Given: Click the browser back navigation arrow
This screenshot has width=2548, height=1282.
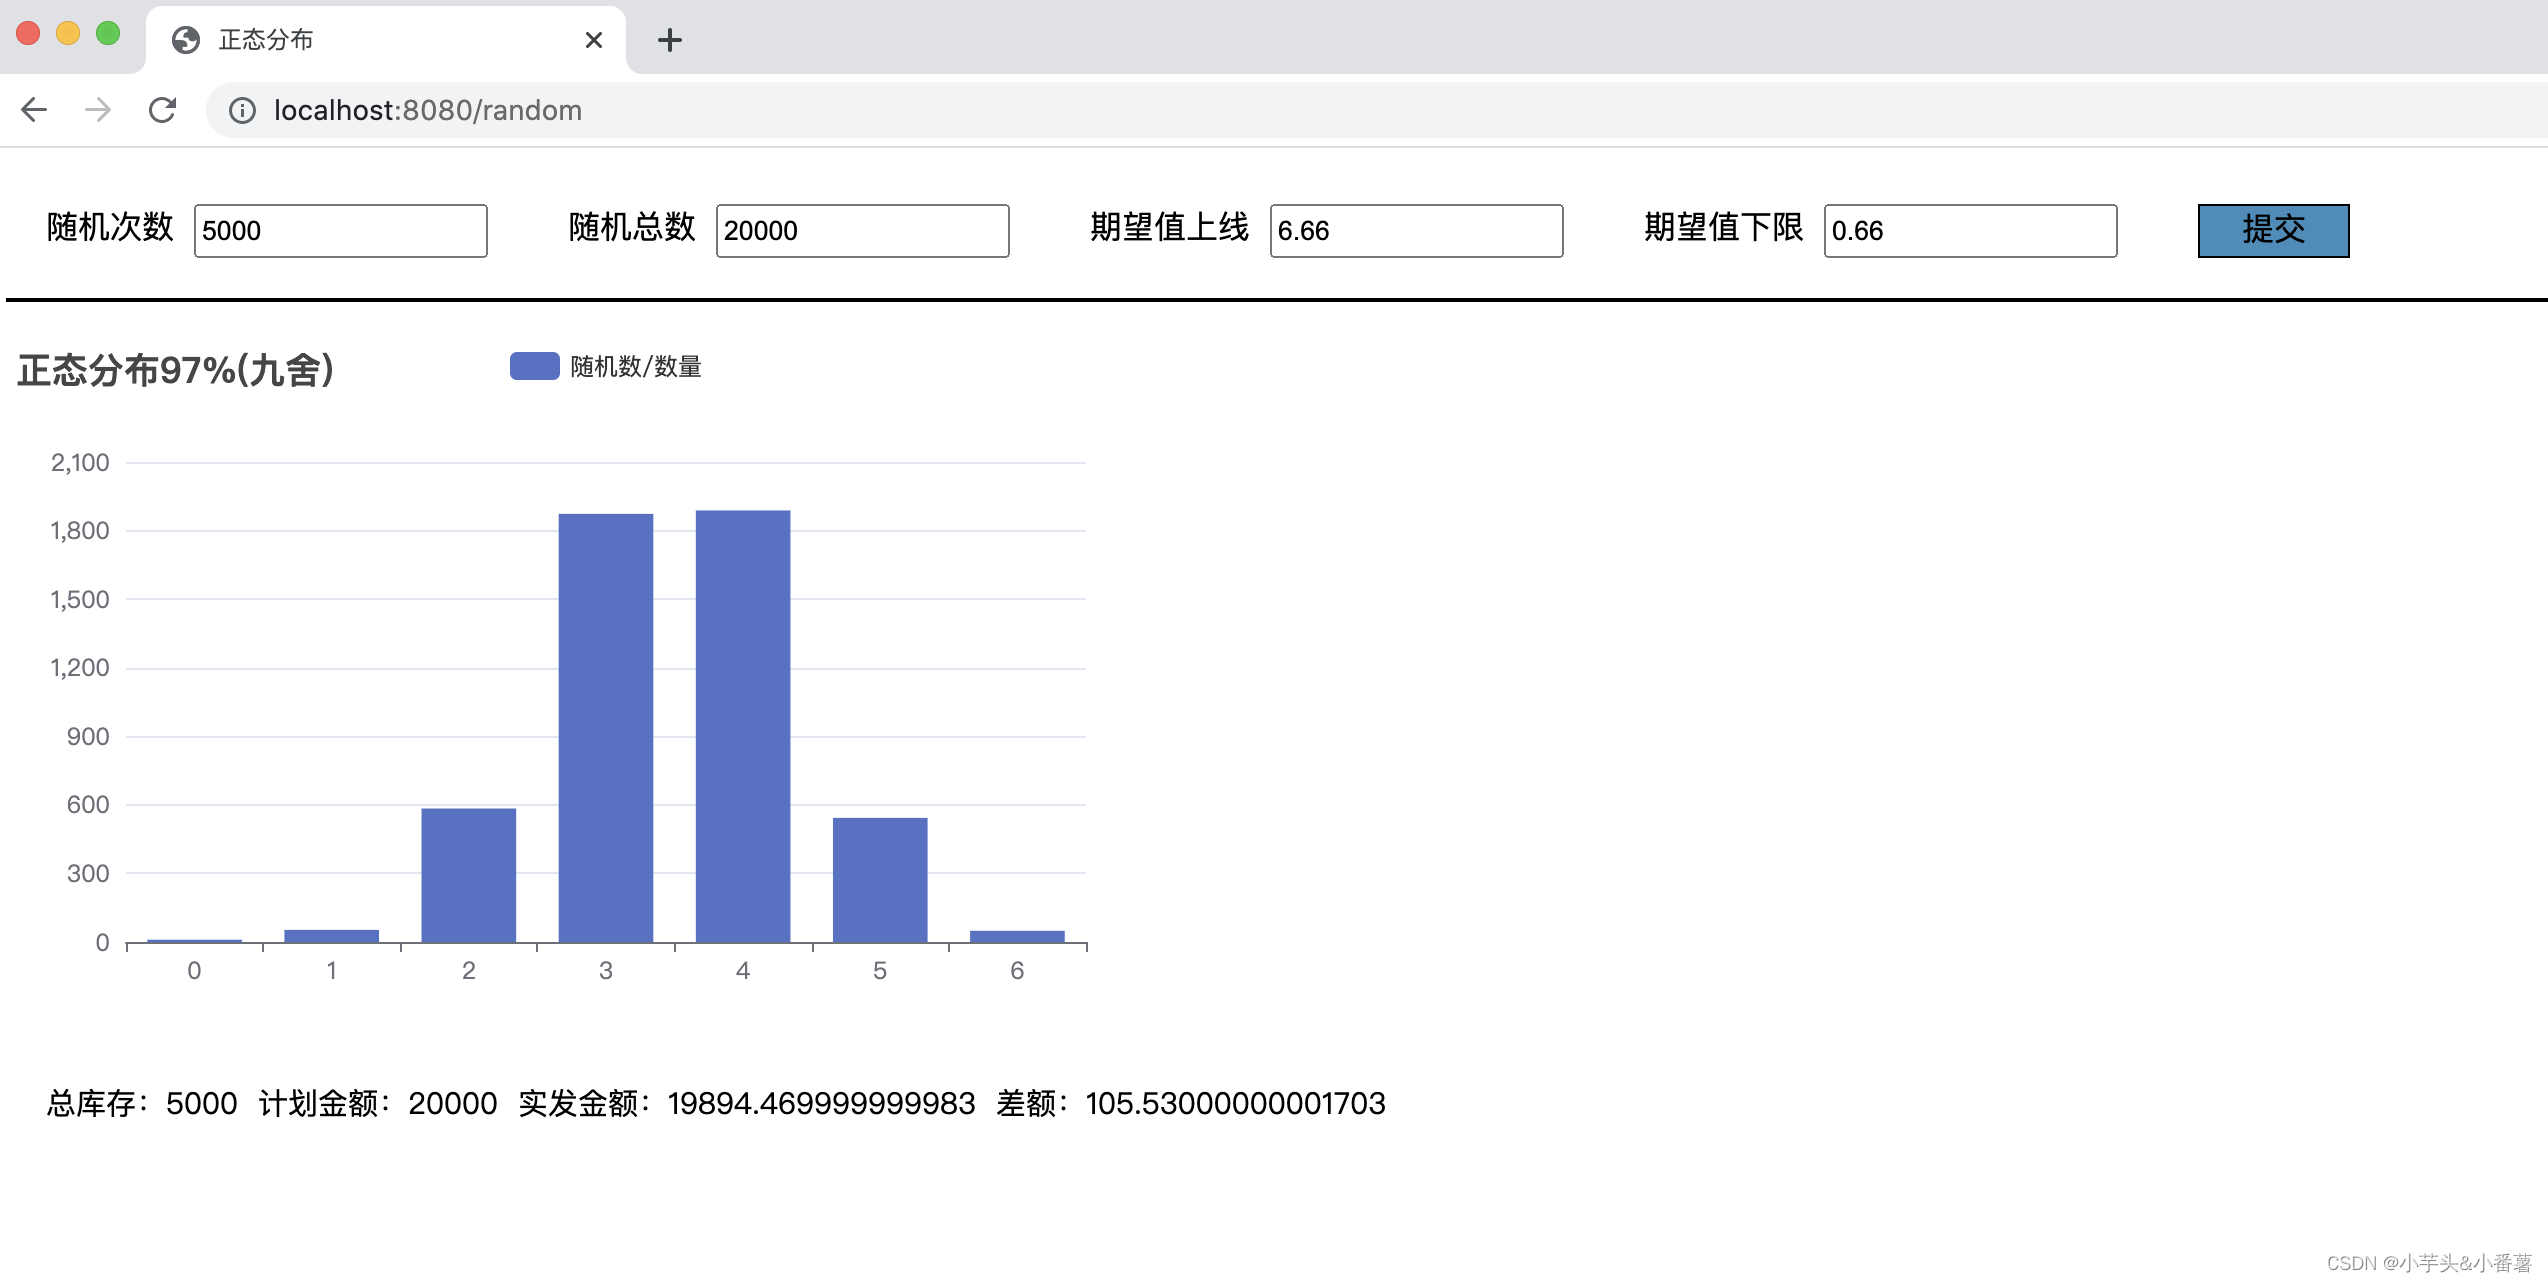Looking at the screenshot, I should [34, 110].
